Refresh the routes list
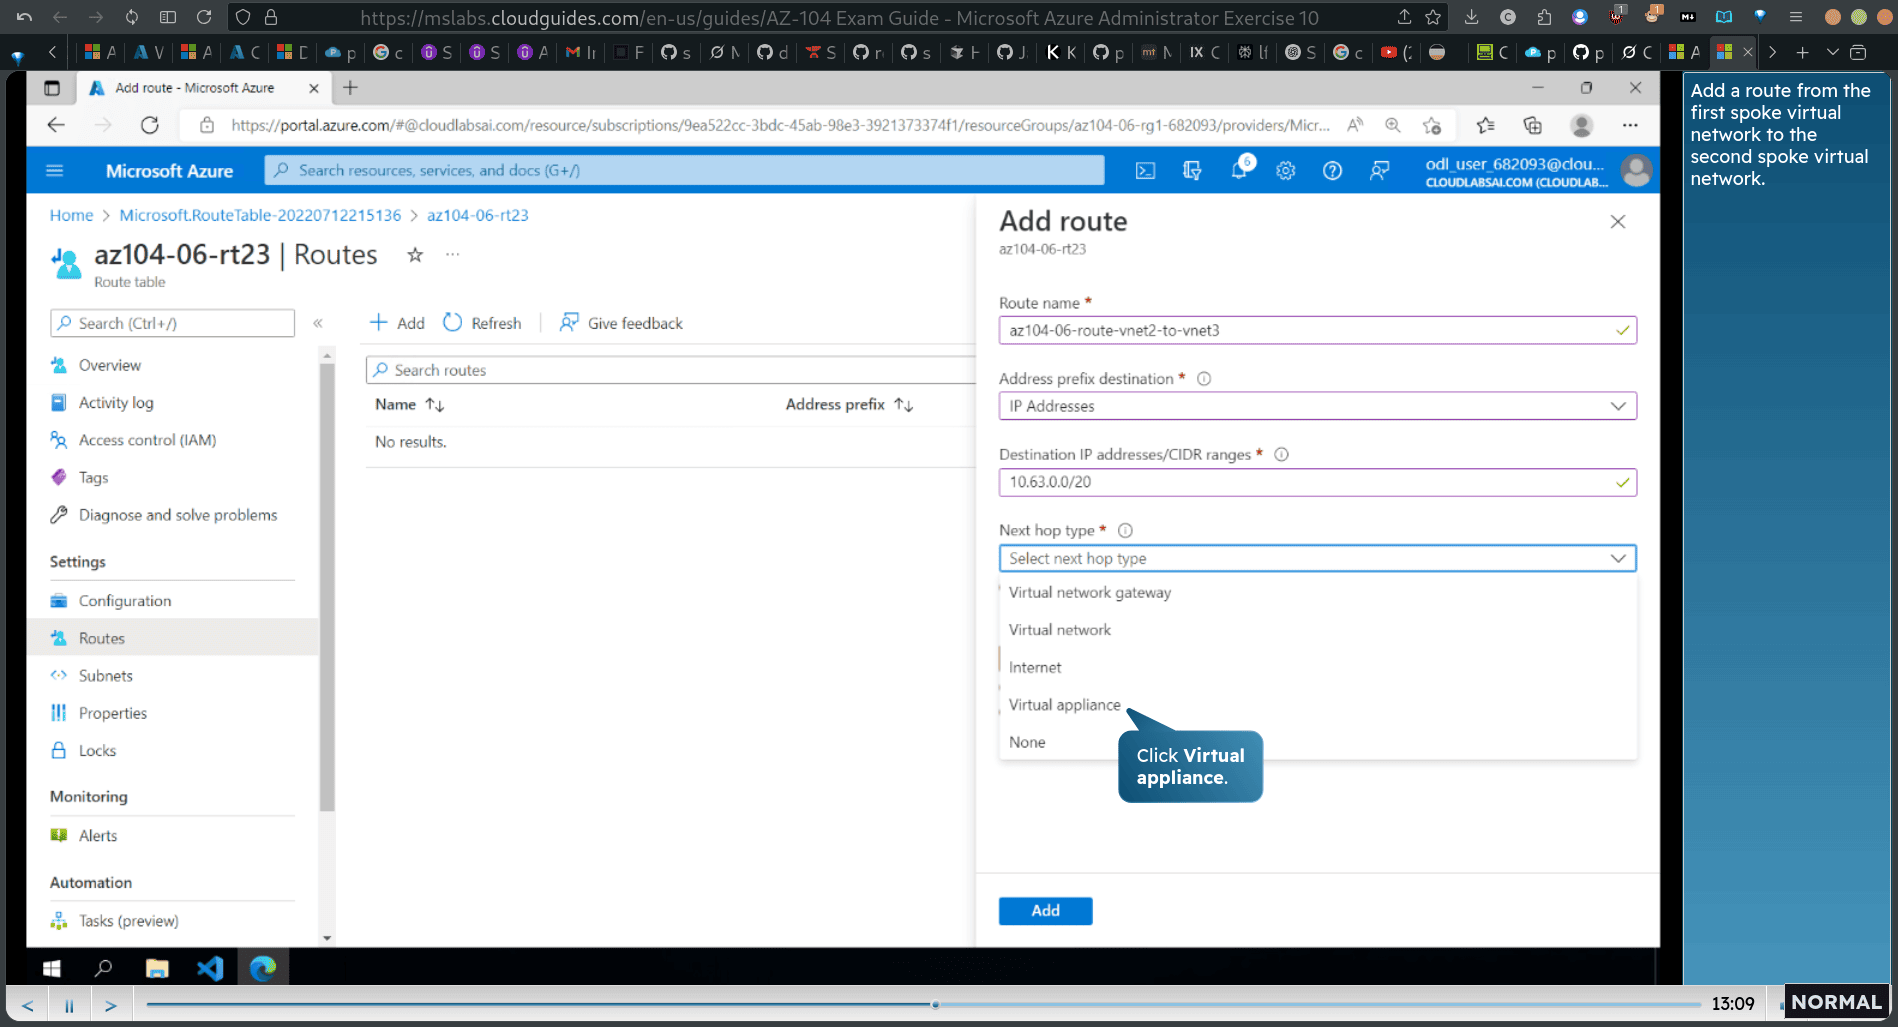Viewport: 1898px width, 1027px height. [x=482, y=323]
